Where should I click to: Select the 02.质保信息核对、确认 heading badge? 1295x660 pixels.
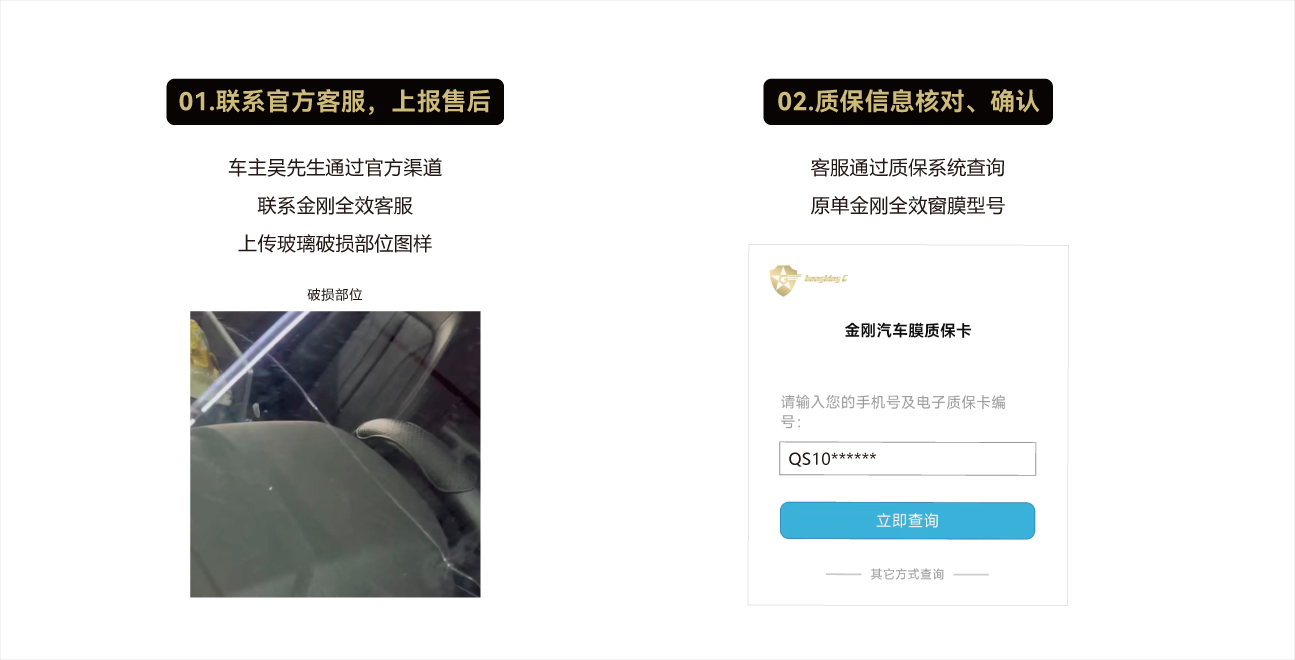point(908,102)
